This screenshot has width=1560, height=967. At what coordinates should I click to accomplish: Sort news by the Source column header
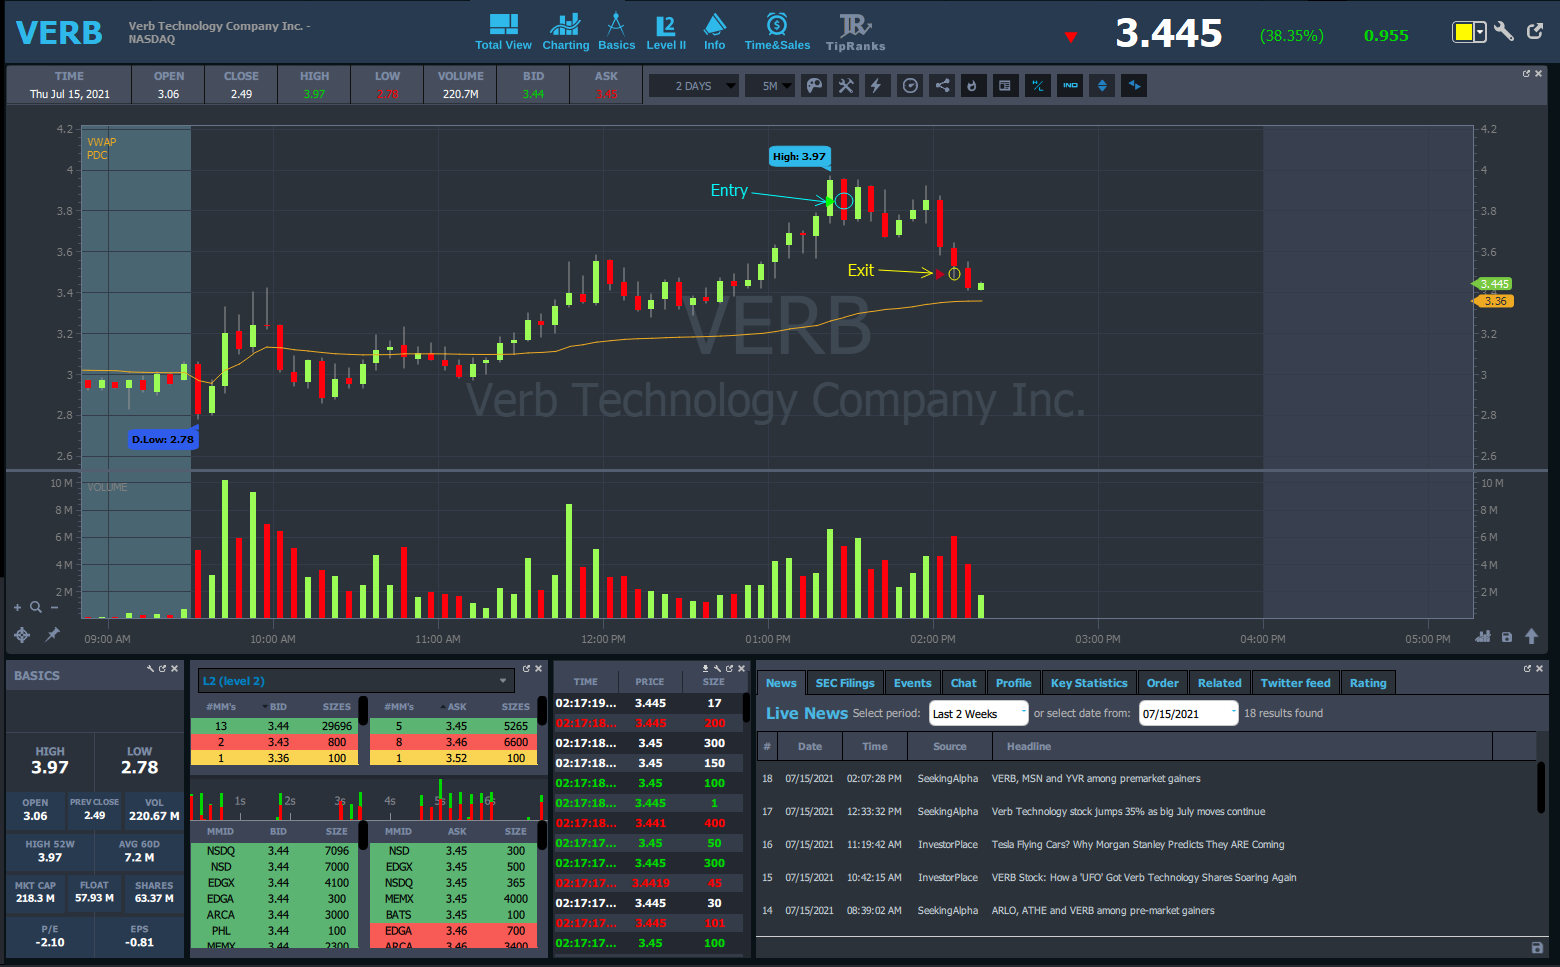pos(950,746)
